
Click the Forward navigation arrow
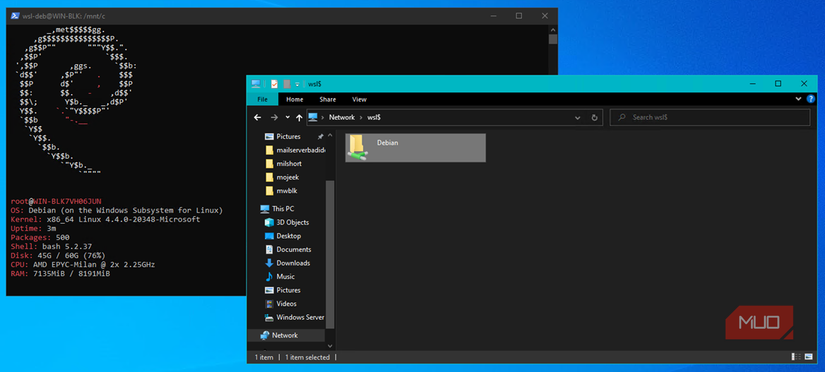pyautogui.click(x=274, y=117)
